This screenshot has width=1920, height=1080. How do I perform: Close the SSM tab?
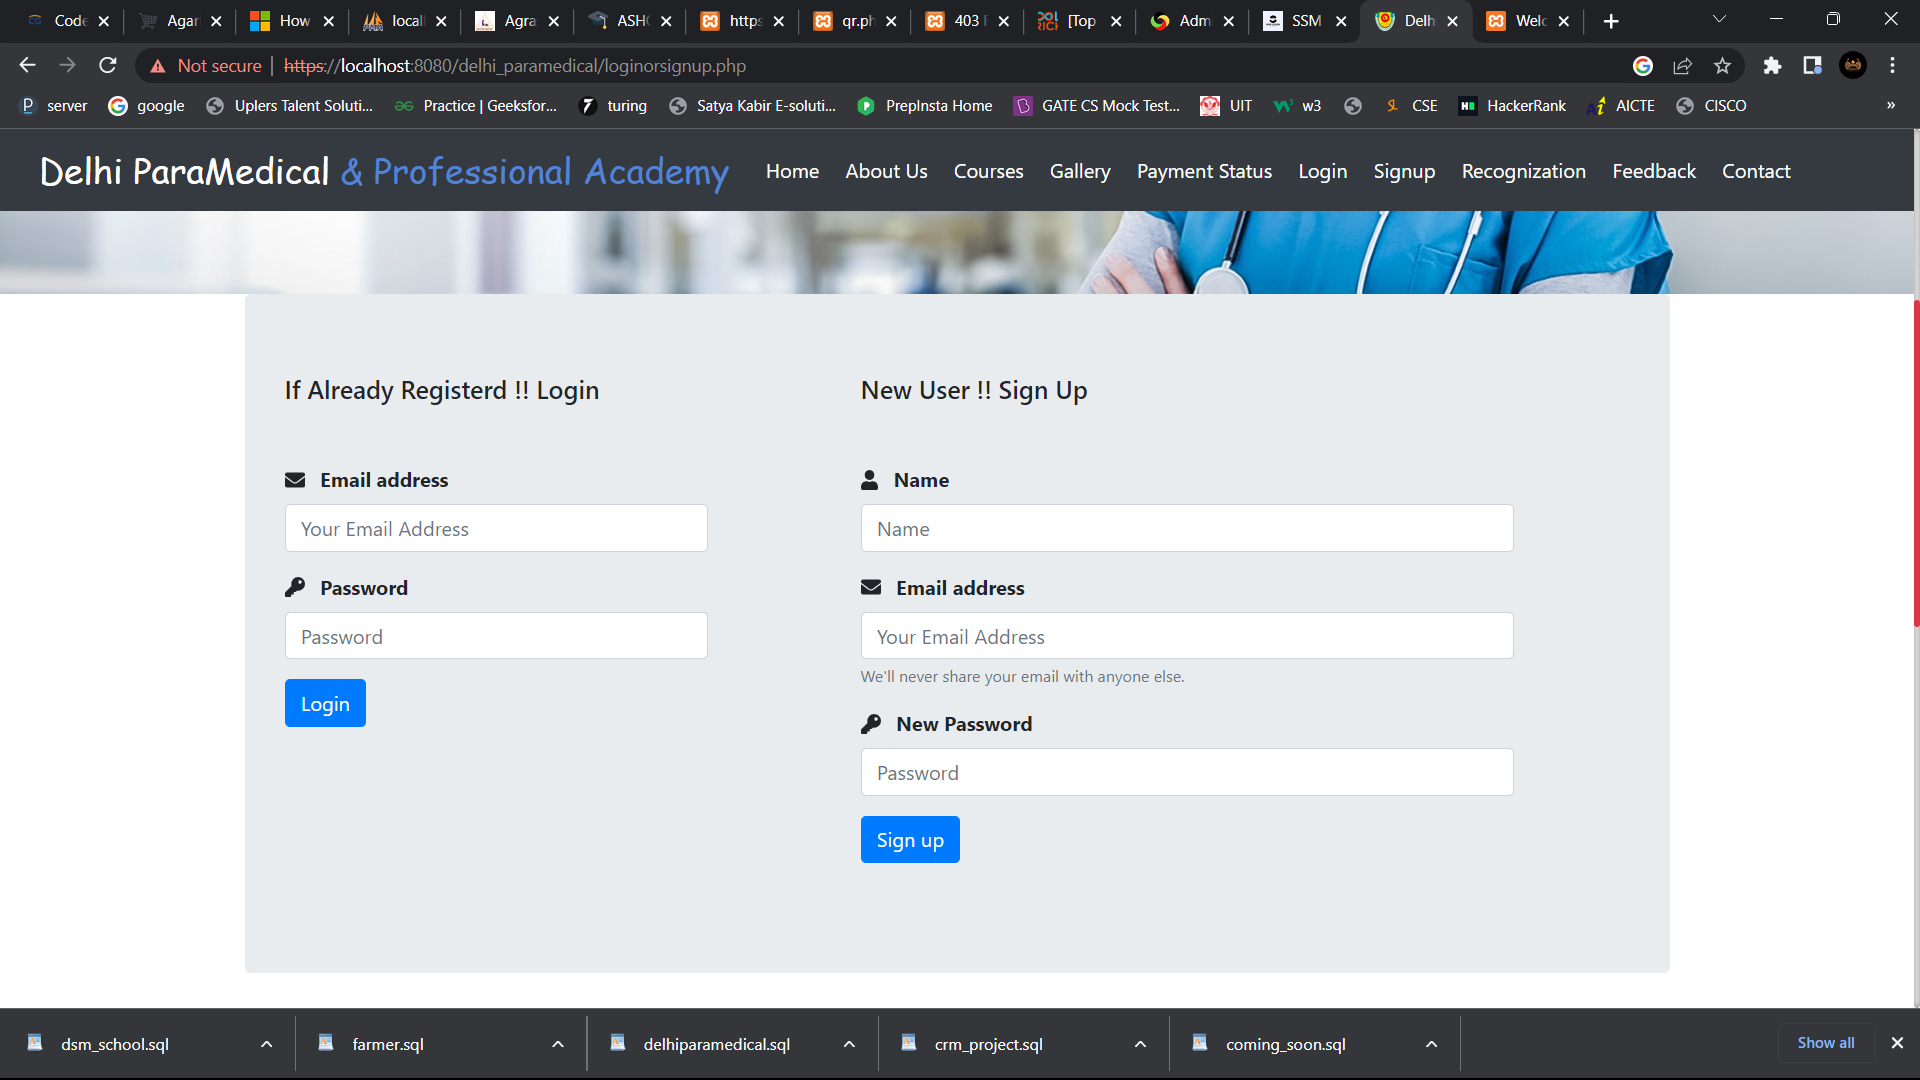point(1341,21)
